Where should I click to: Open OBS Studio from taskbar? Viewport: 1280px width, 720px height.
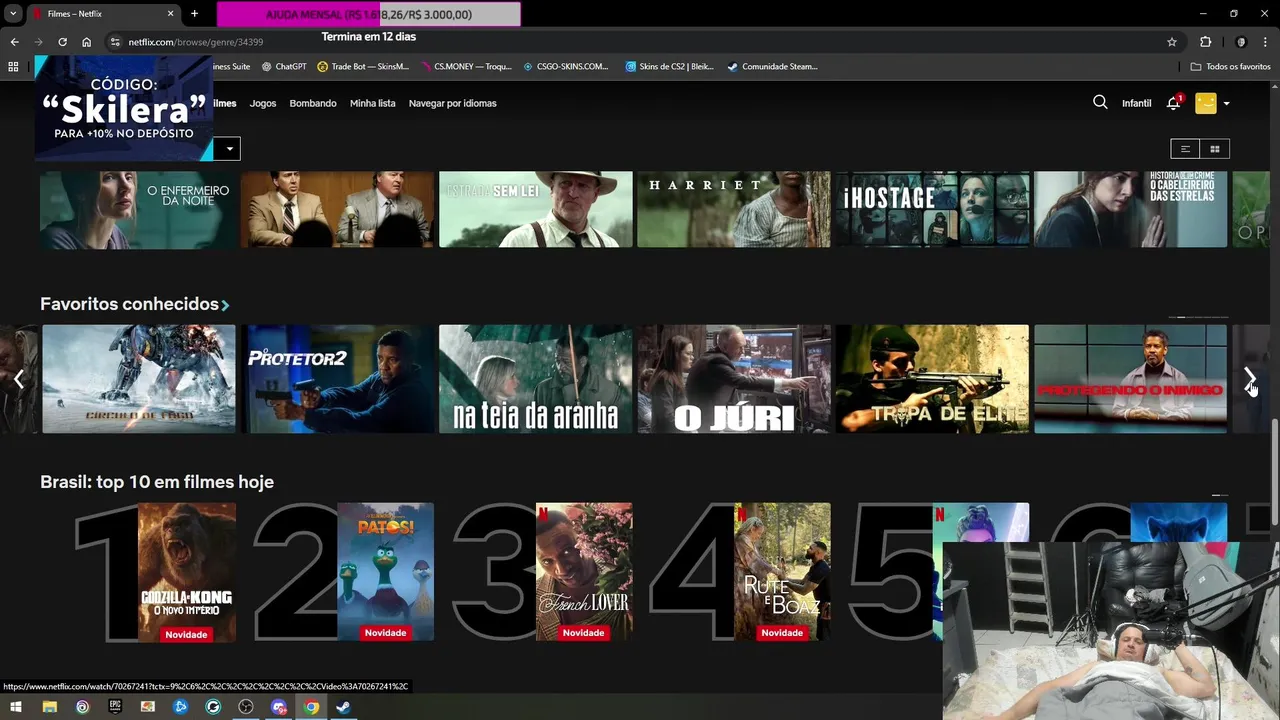[246, 707]
